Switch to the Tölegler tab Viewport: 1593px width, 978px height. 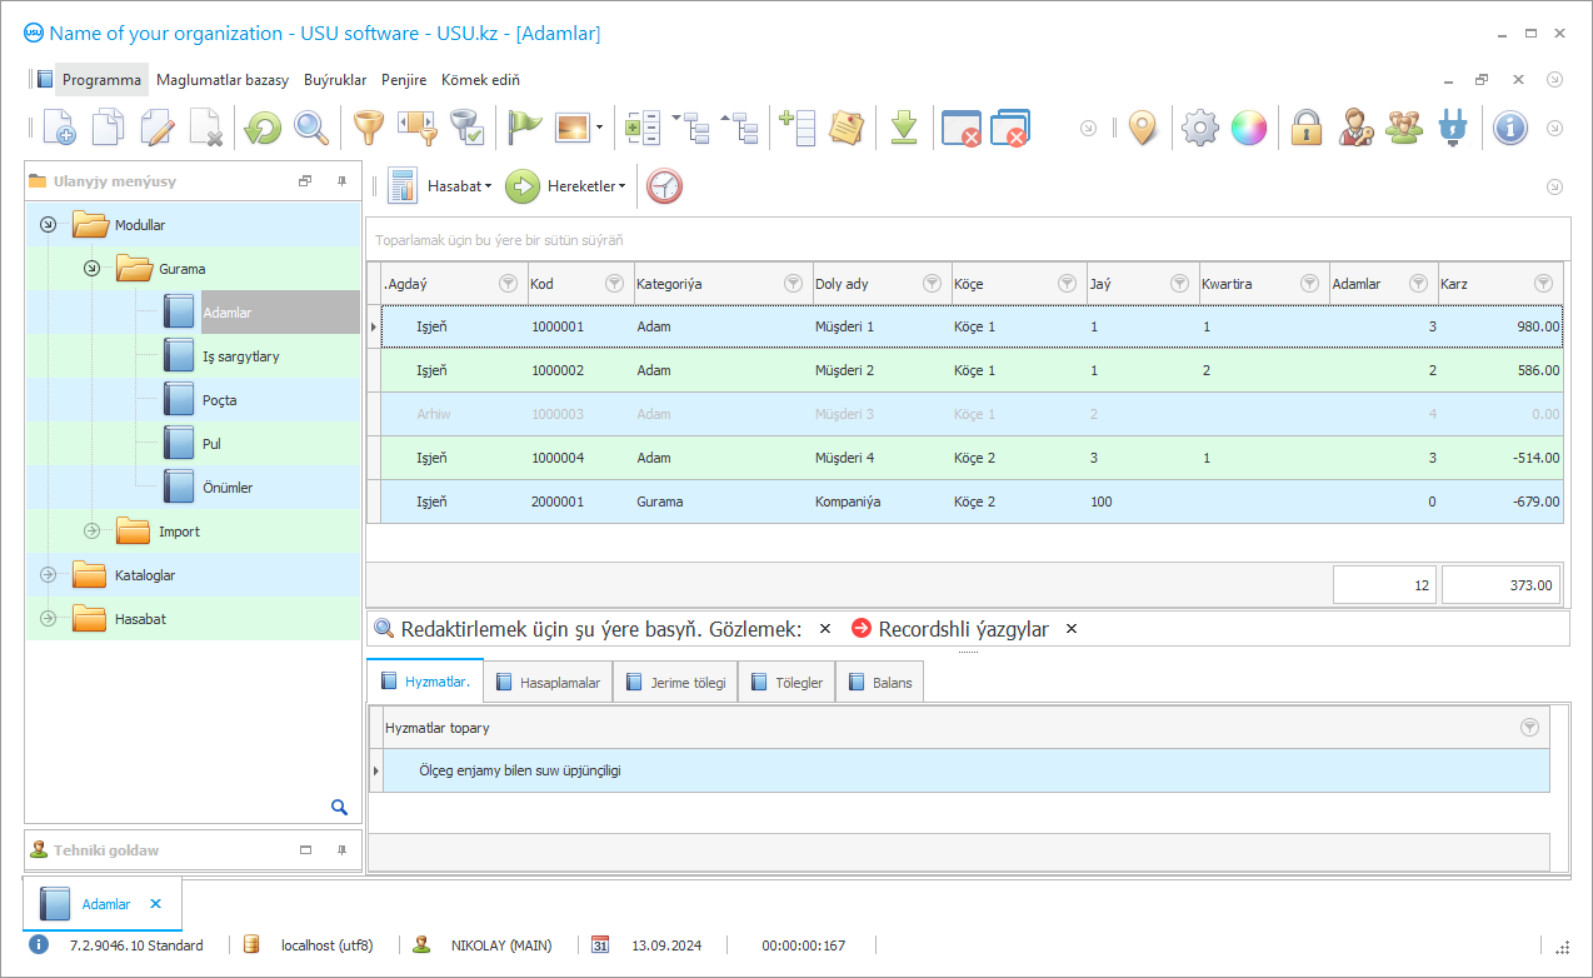787,683
